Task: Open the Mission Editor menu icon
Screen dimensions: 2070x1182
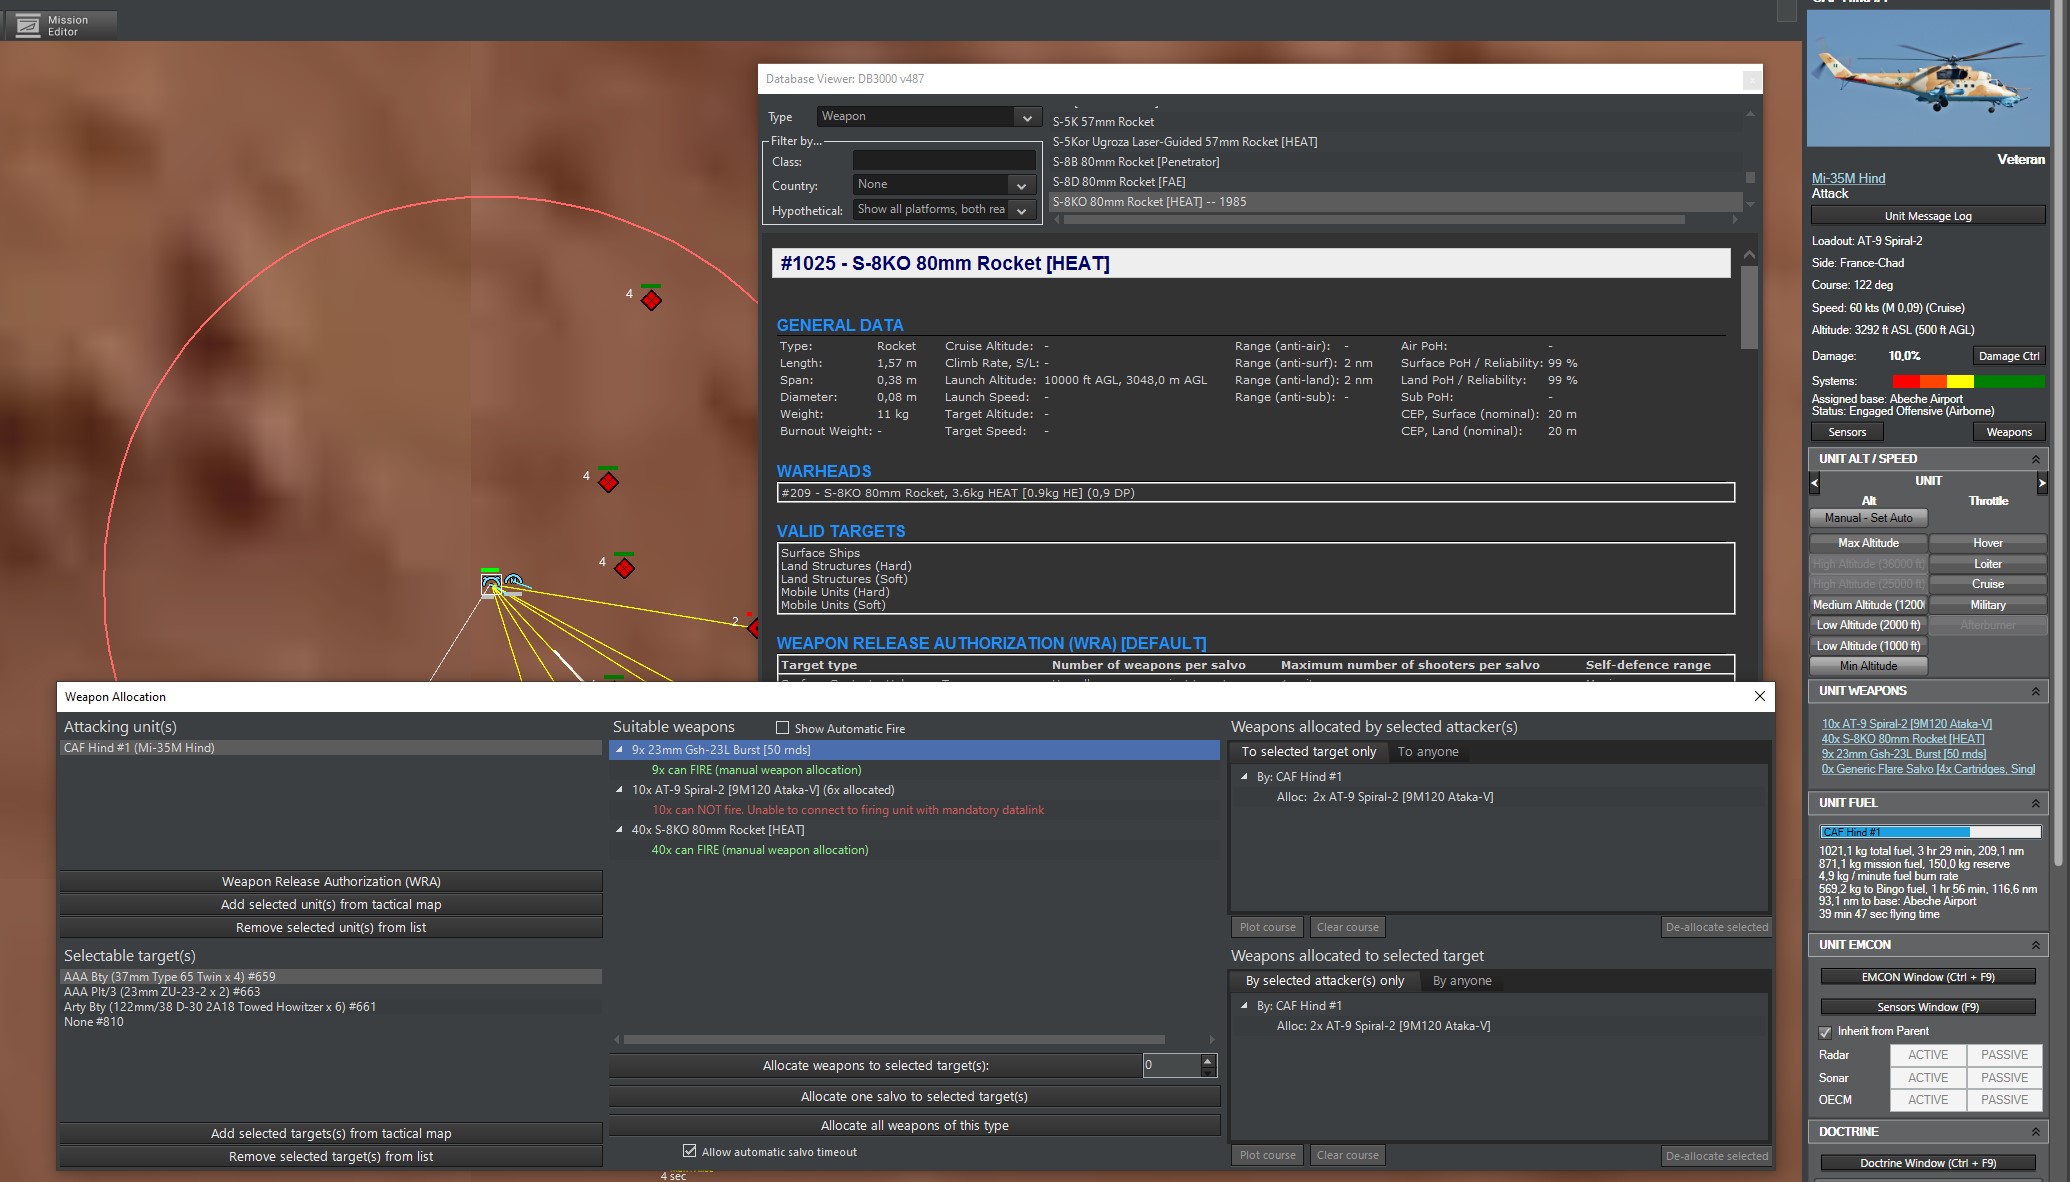Action: point(30,25)
